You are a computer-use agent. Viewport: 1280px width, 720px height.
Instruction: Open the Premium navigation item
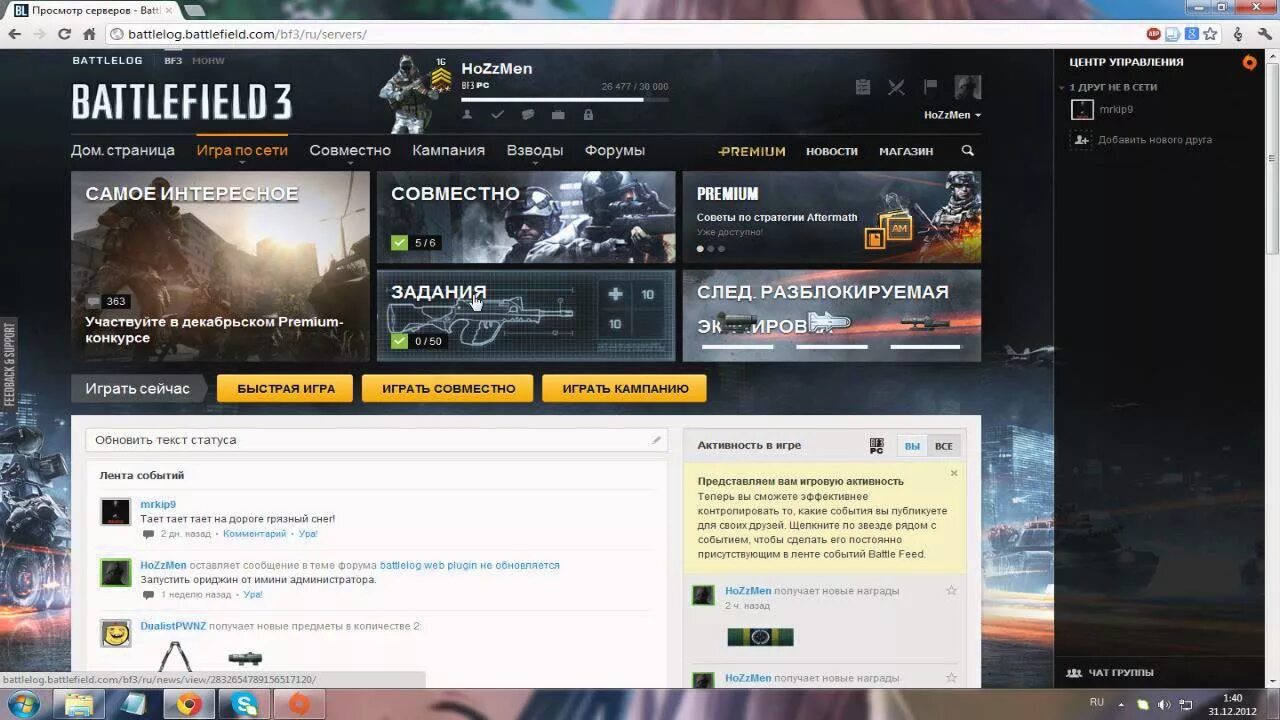point(752,151)
